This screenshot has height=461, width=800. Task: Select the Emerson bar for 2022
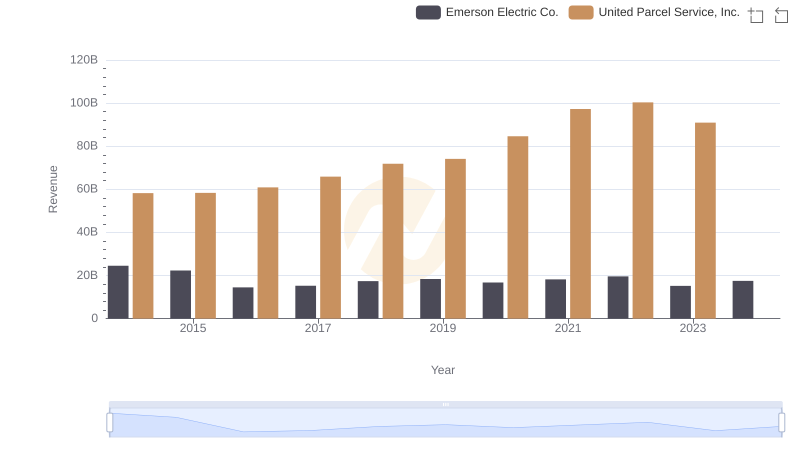[x=618, y=297]
